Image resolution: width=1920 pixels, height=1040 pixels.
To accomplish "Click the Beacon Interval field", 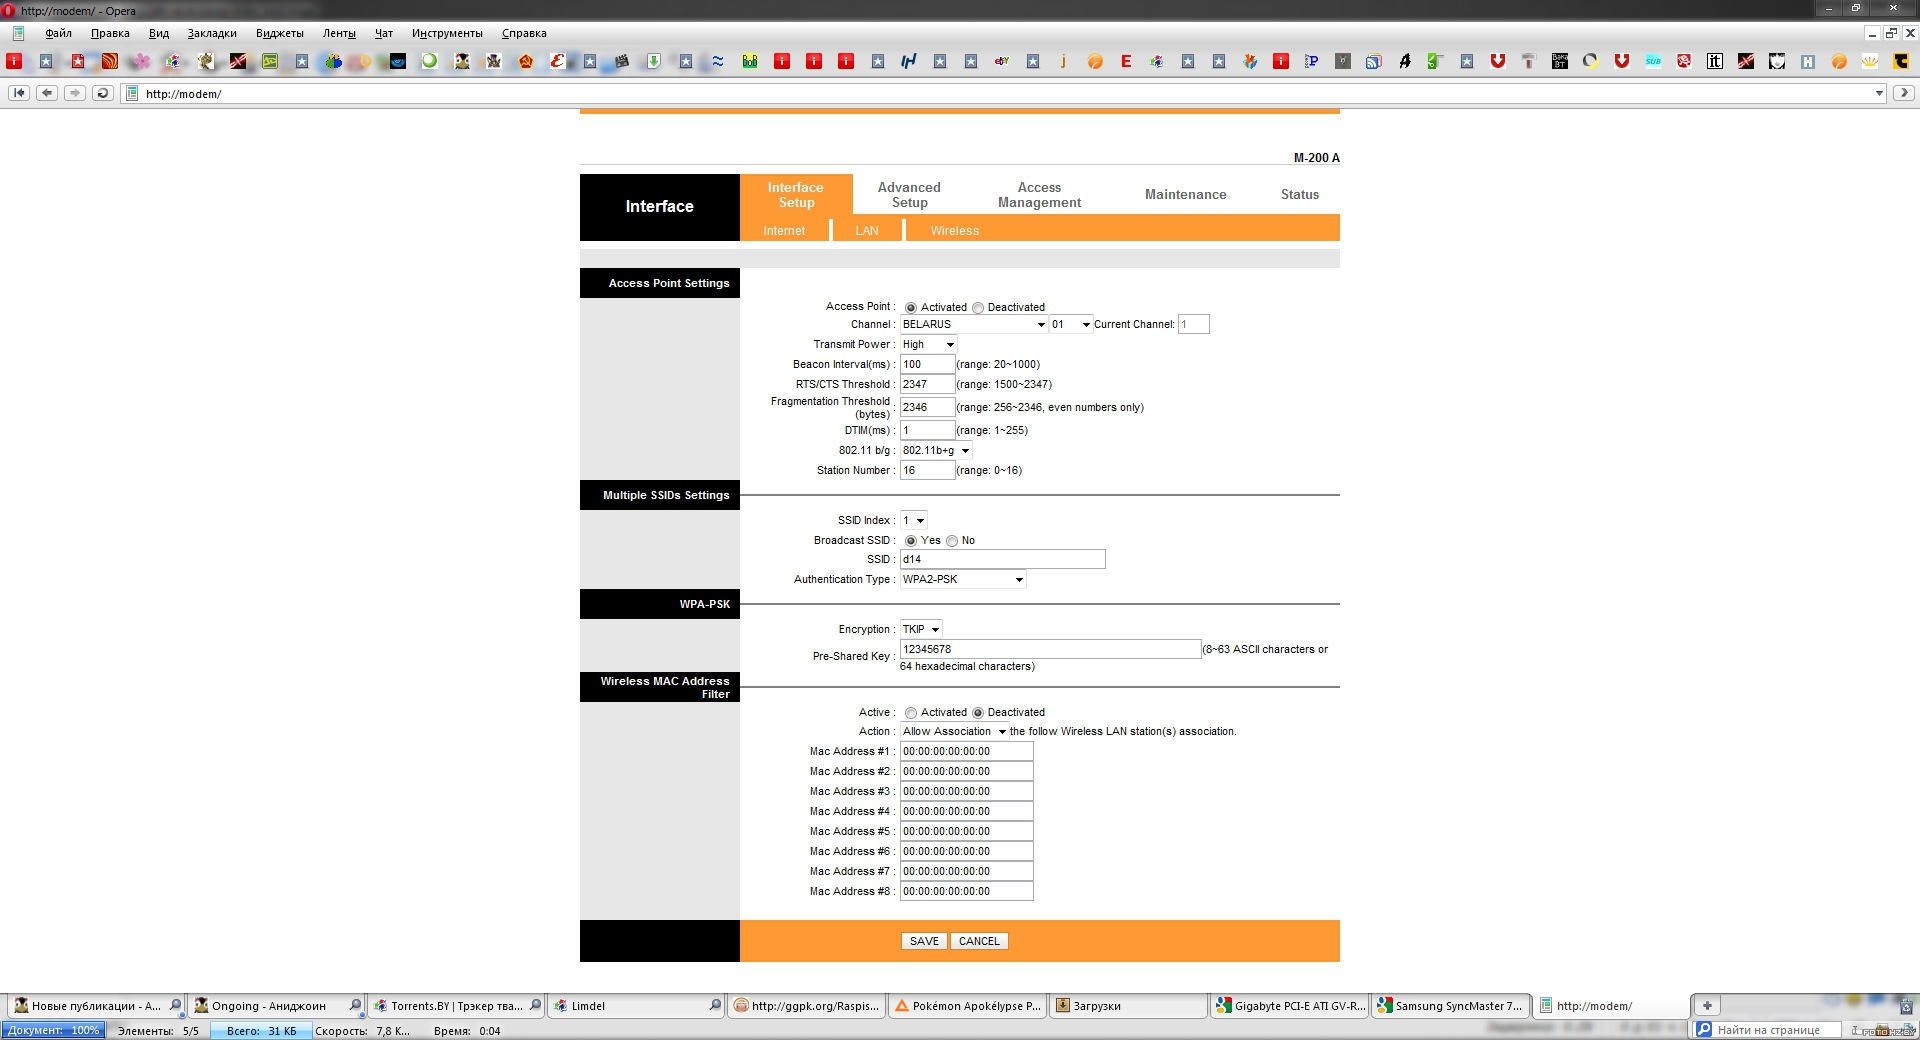I will point(927,364).
